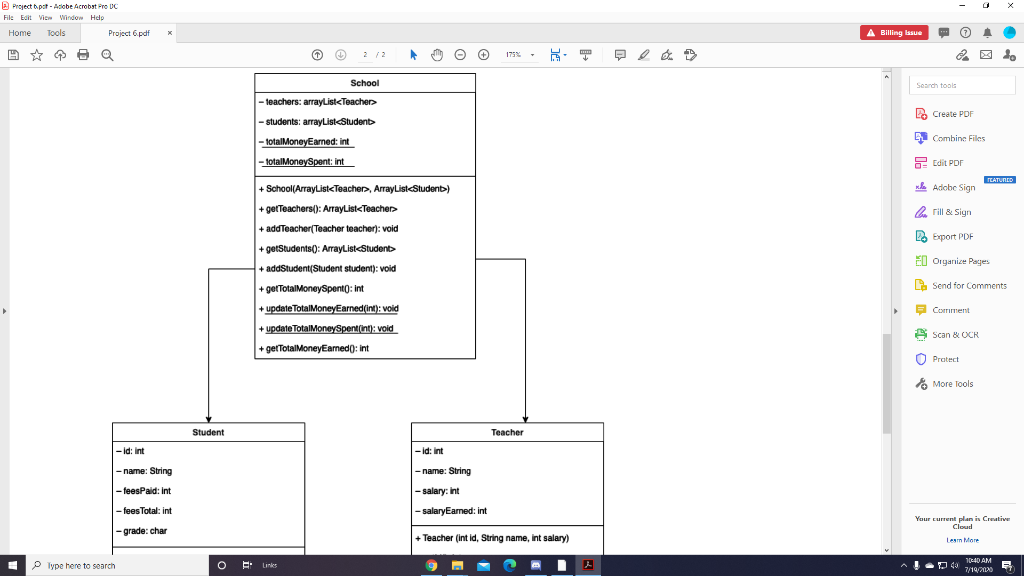Go to the previous page
Viewport: 1024px width, 576px height.
pyautogui.click(x=317, y=55)
